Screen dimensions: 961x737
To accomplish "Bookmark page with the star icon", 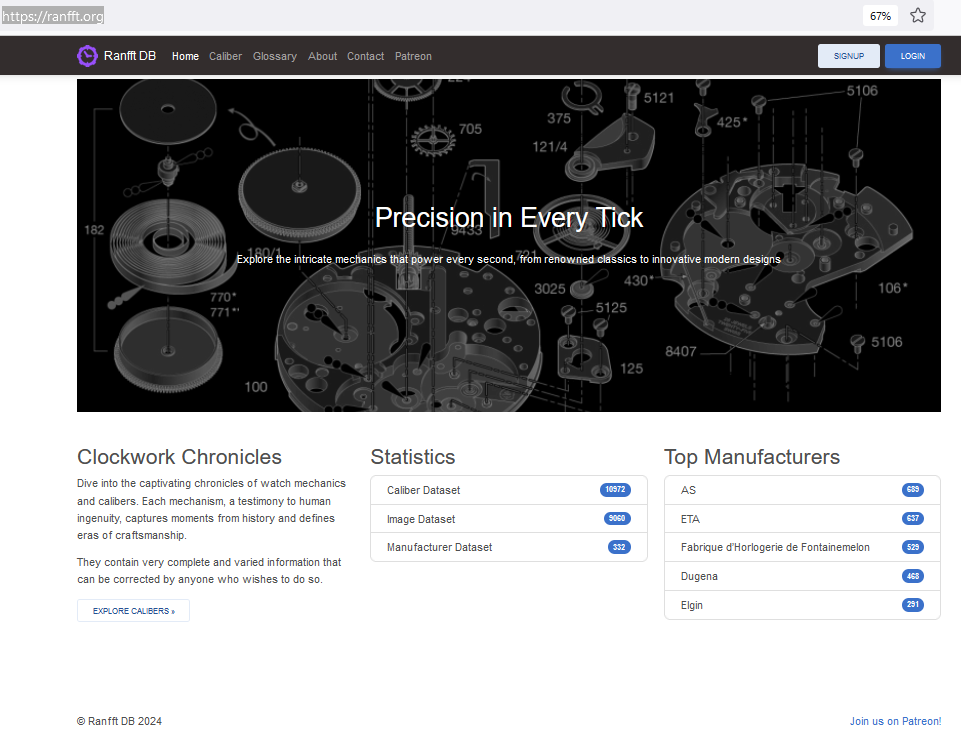I will pyautogui.click(x=917, y=16).
